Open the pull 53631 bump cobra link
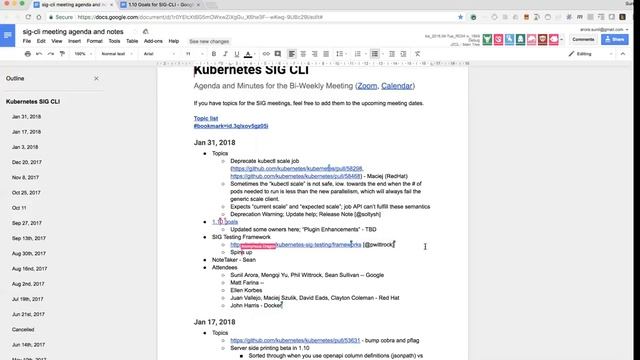This screenshot has width=640, height=360. coord(295,340)
